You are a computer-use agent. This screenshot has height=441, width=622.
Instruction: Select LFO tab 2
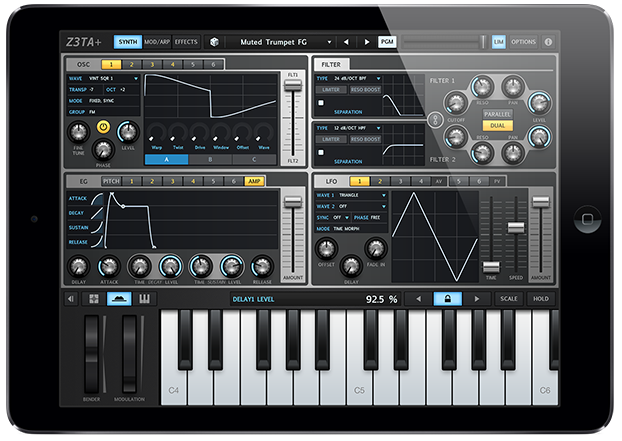(380, 181)
